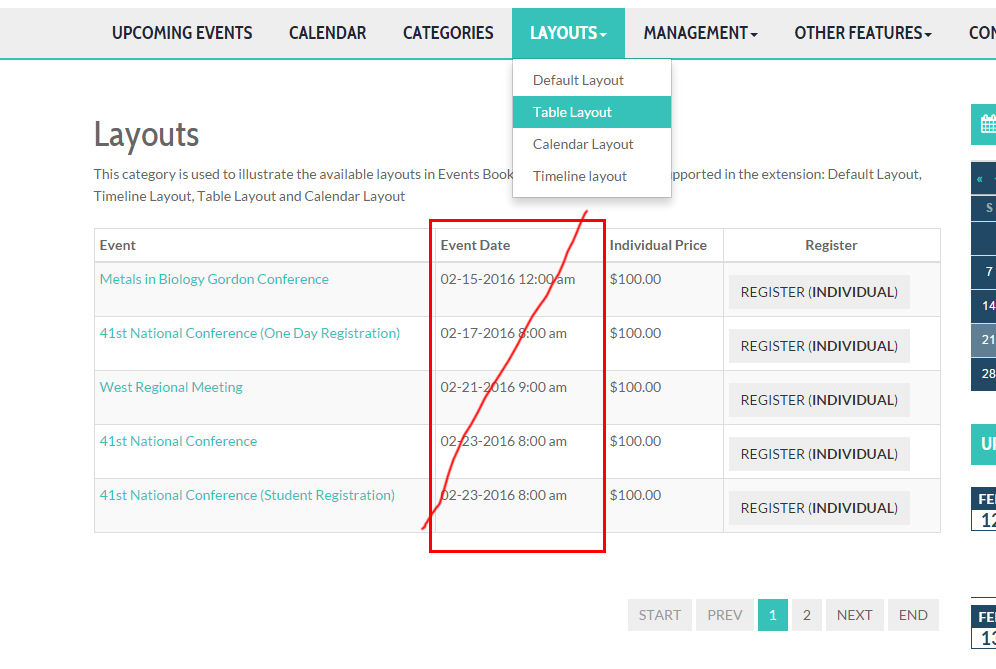996x669 pixels.
Task: Expand the Other Features dropdown
Action: click(x=862, y=33)
